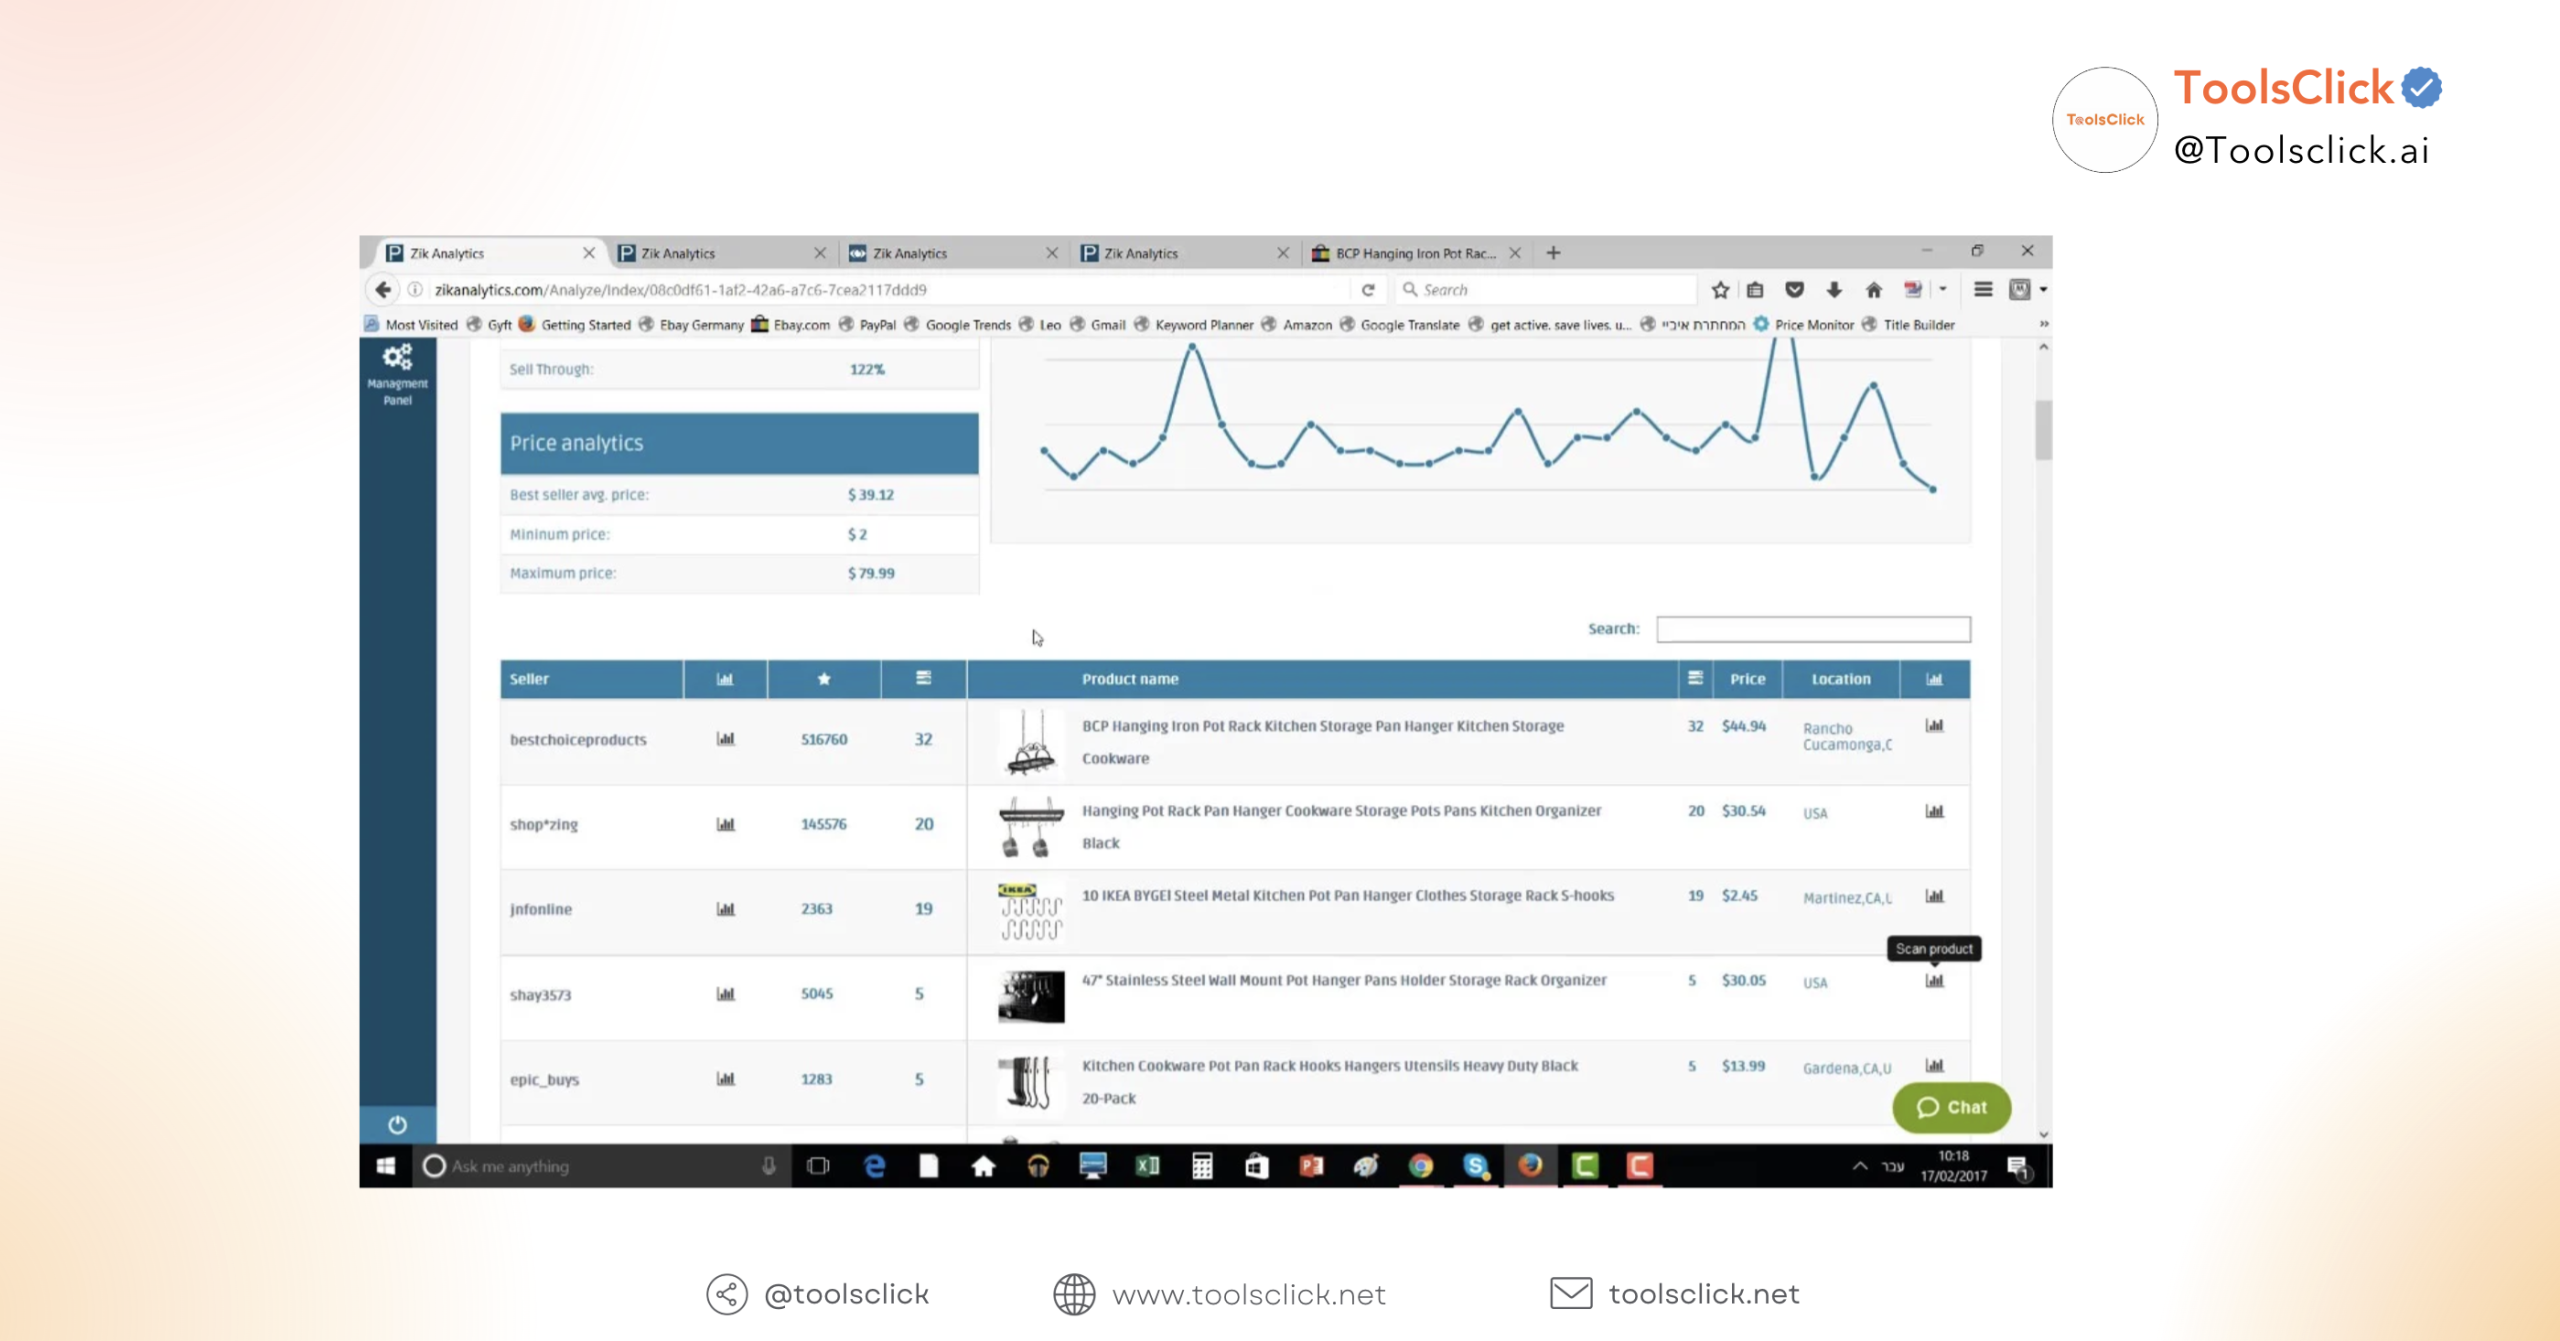2560x1341 pixels.
Task: Show hidden system tray icons
Action: point(1860,1166)
